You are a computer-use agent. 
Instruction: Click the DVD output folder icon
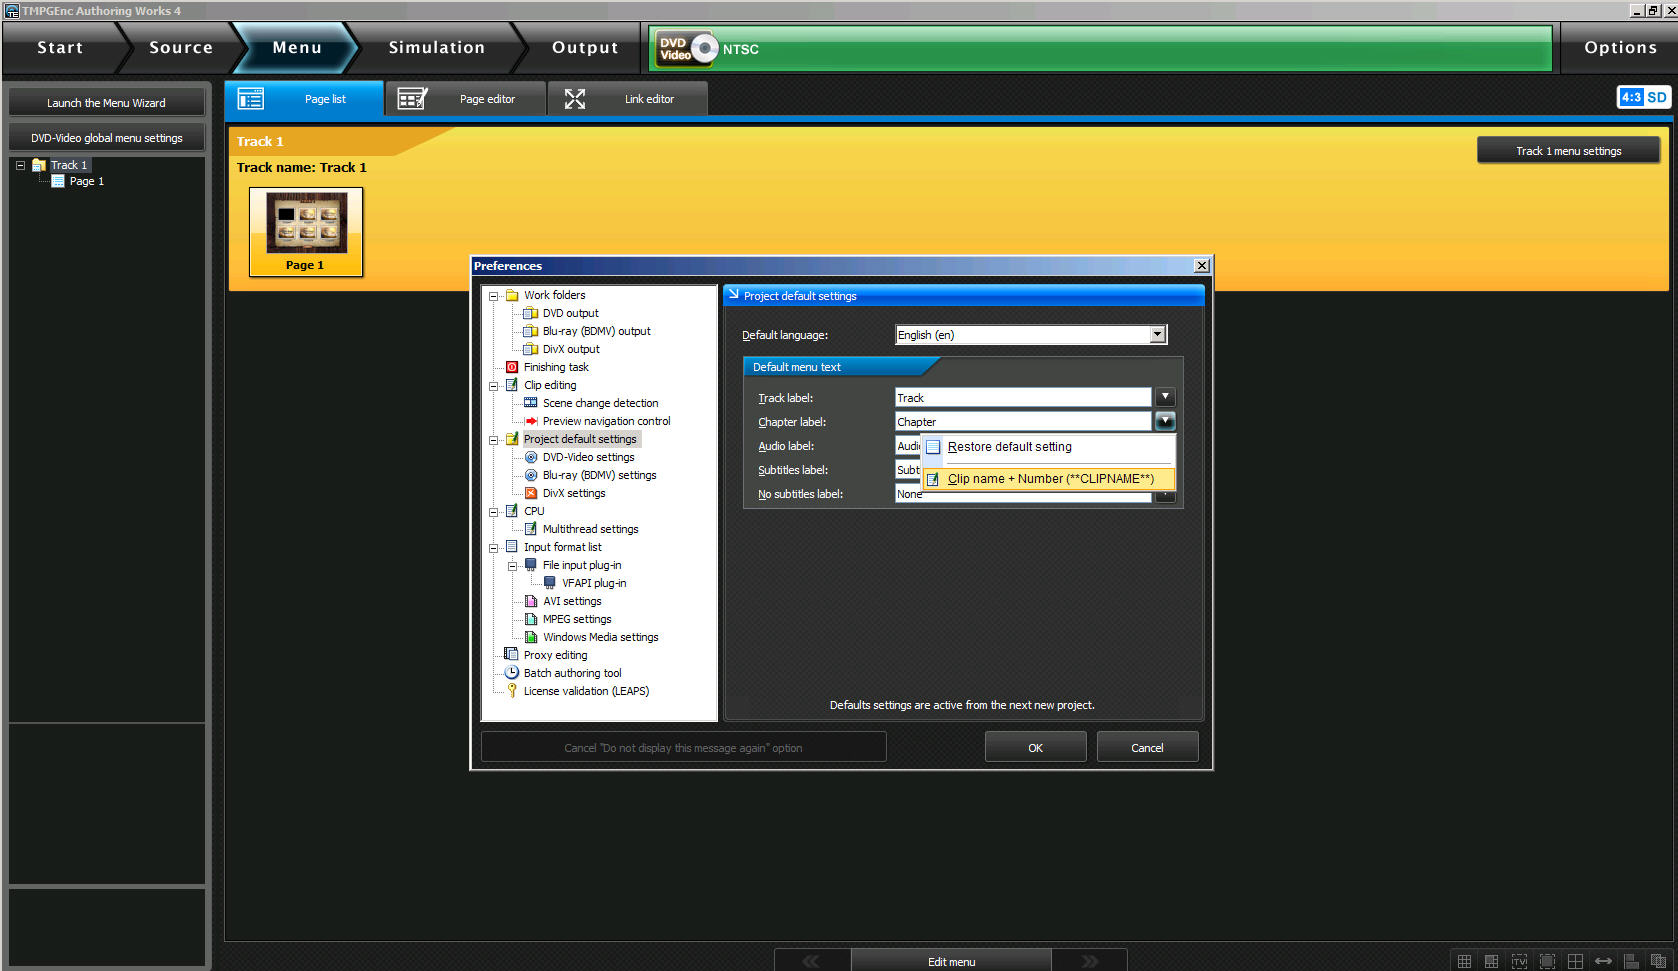[x=531, y=313]
